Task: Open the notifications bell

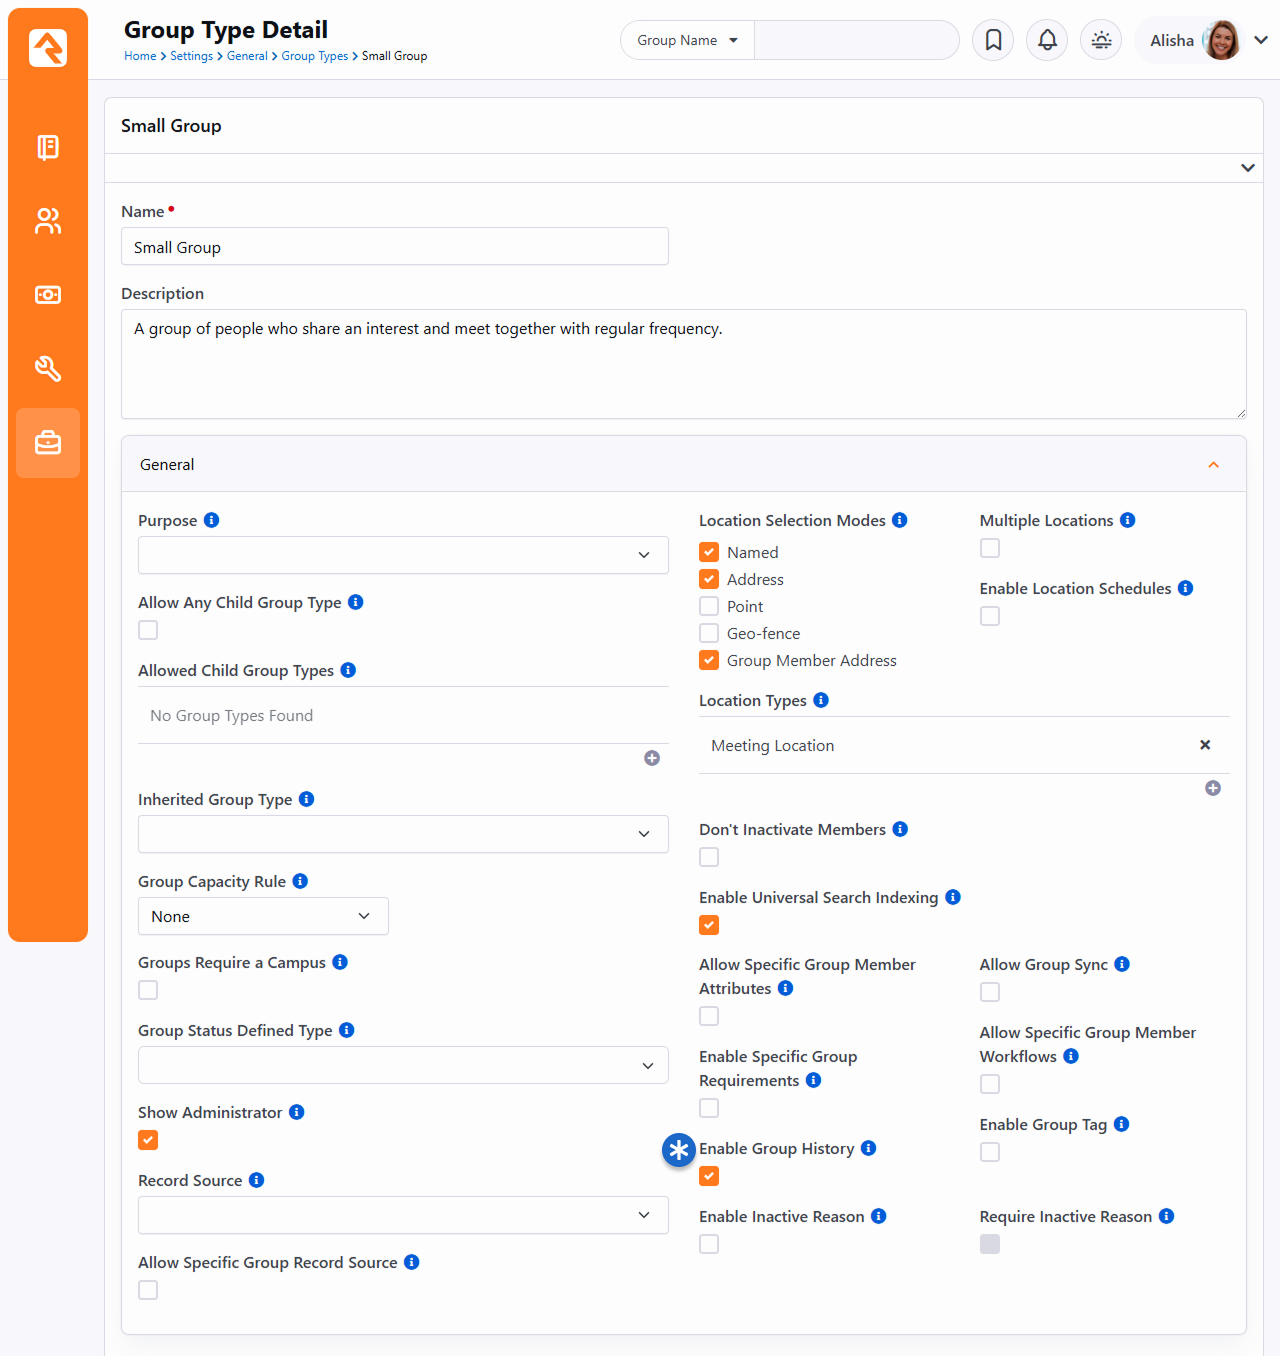Action: (1047, 40)
